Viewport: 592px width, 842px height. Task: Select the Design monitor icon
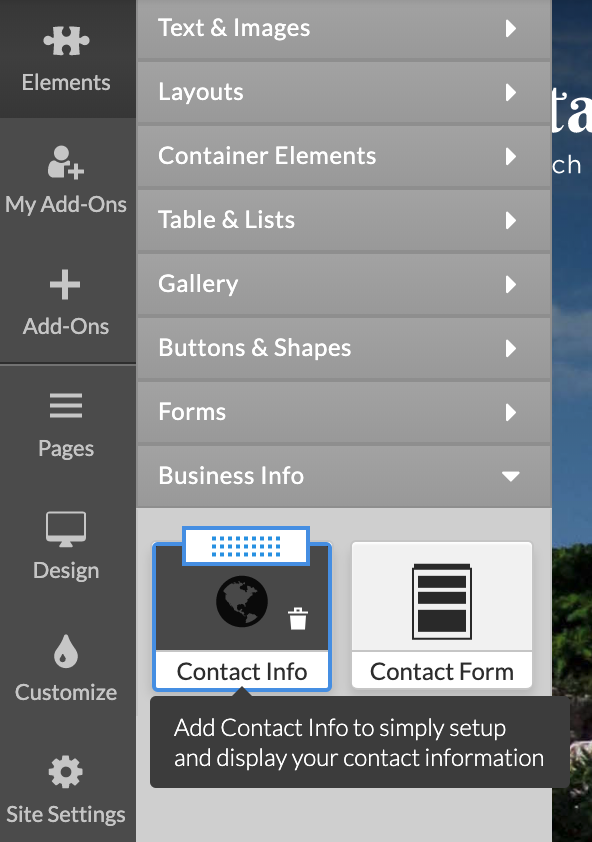click(66, 529)
